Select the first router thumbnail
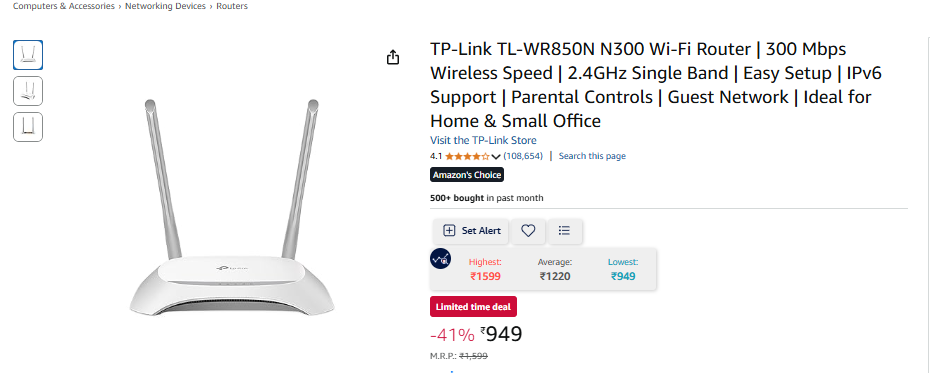This screenshot has width=930, height=373. point(28,55)
